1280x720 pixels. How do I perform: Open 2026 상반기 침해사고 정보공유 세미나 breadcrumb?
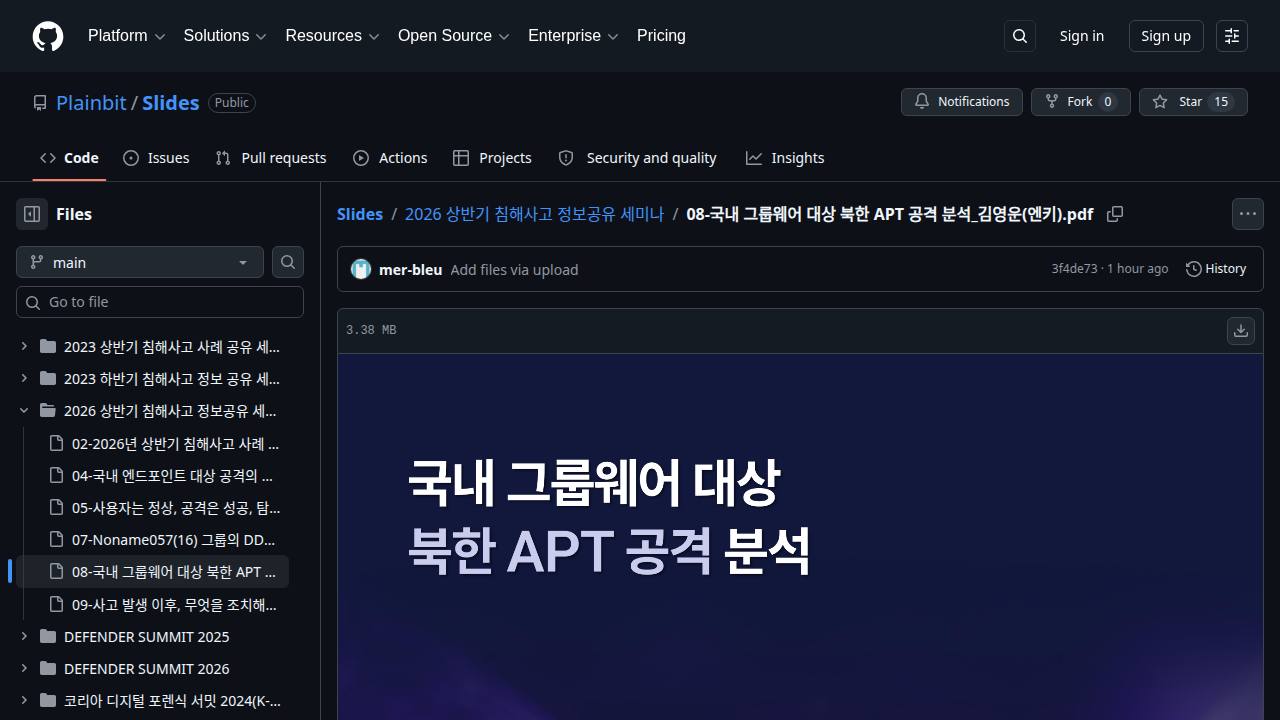point(534,214)
